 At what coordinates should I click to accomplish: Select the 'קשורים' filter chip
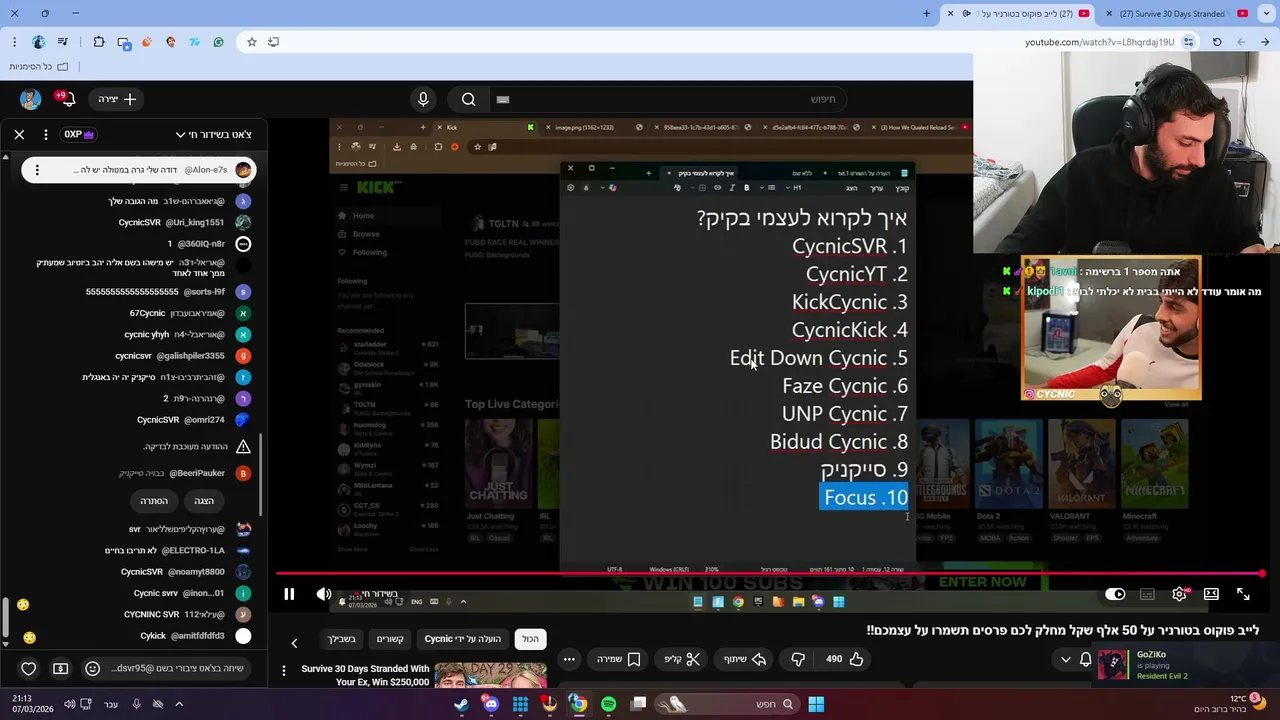pyautogui.click(x=390, y=639)
